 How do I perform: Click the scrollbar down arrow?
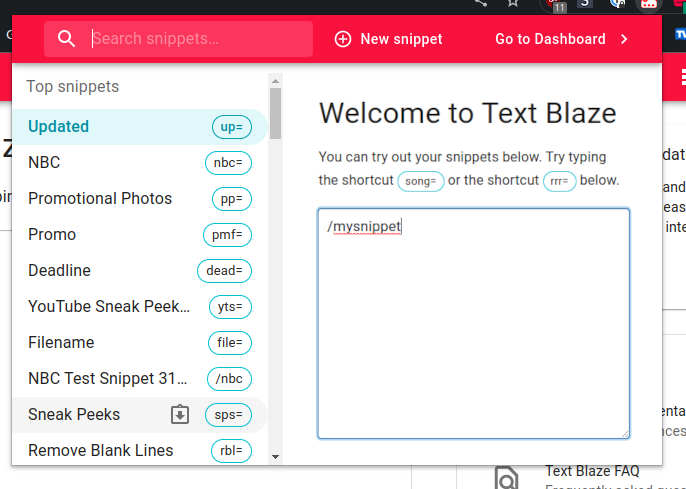(x=275, y=457)
